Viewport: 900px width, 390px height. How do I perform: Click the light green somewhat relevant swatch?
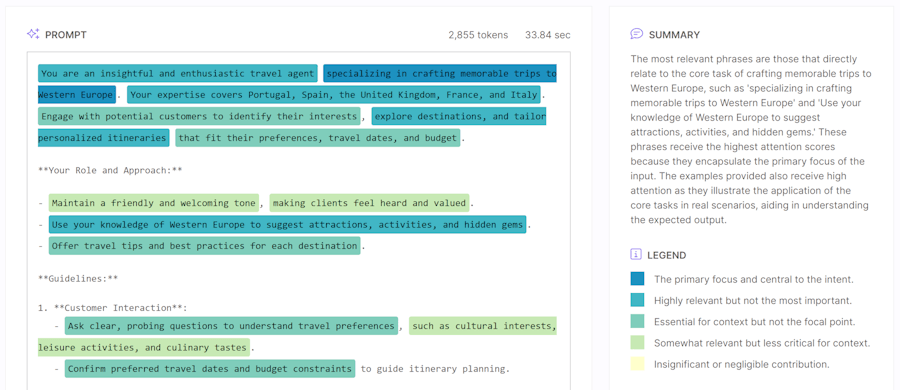pos(637,342)
